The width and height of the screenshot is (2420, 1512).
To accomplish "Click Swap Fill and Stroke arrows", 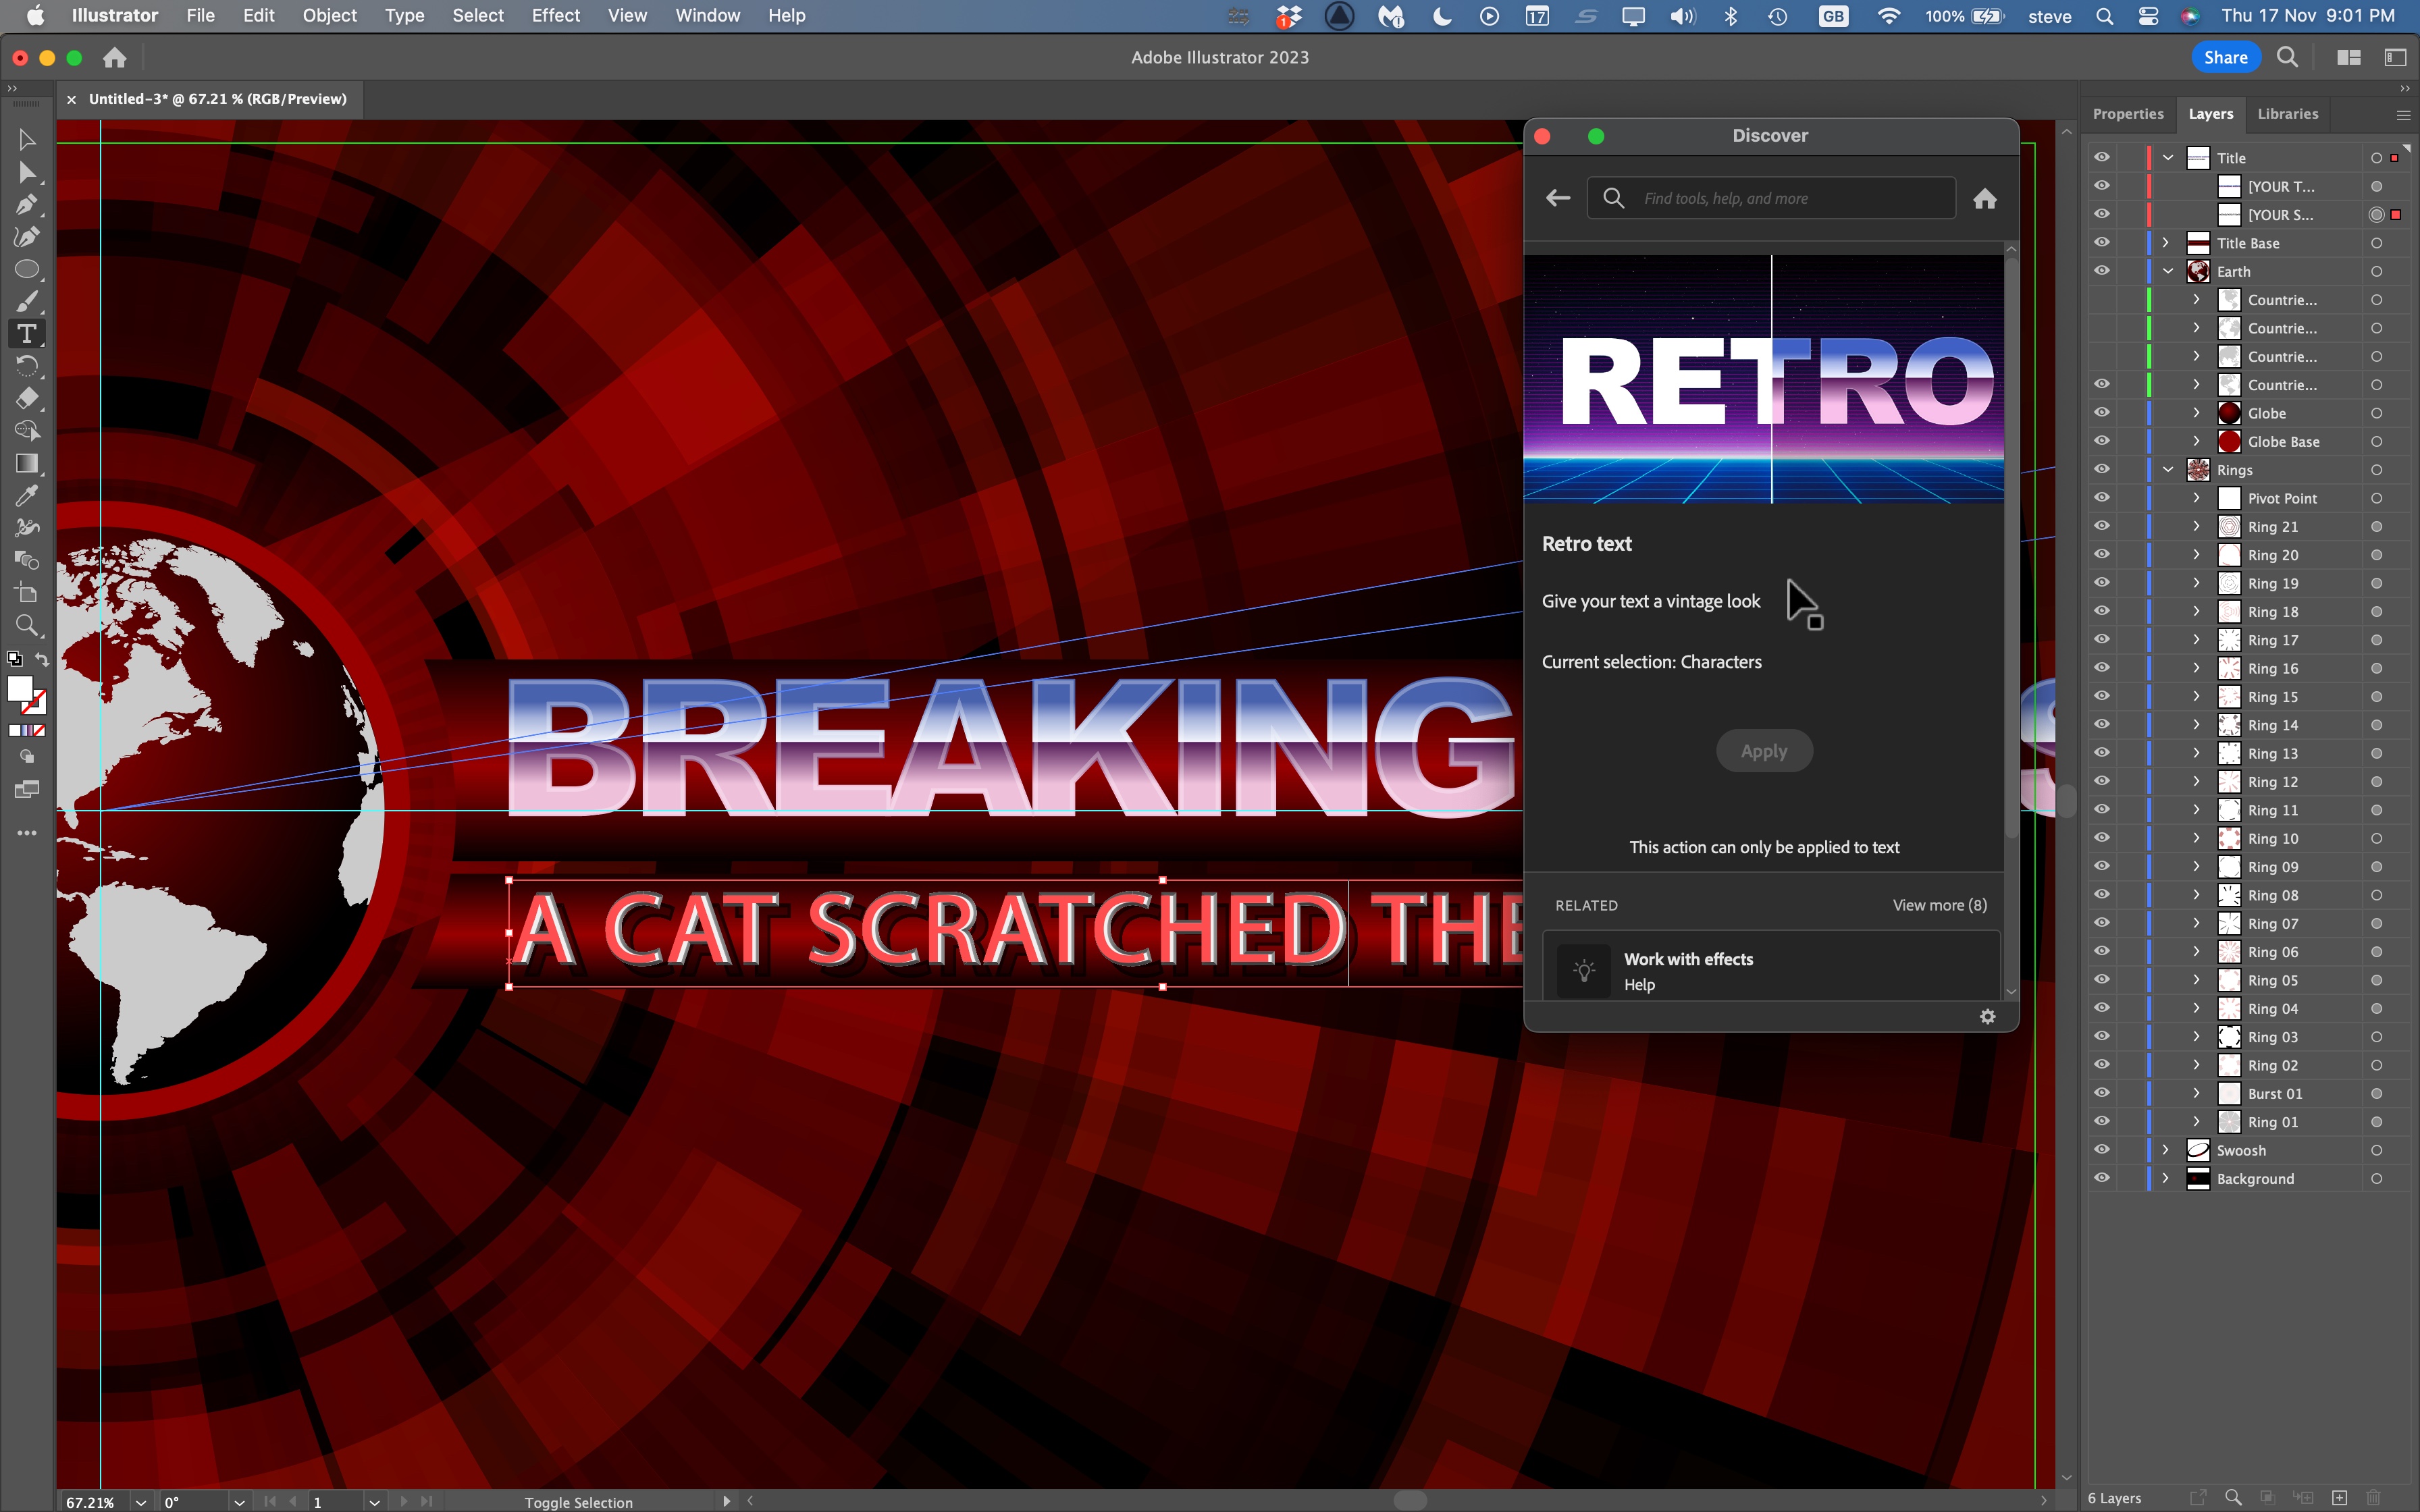I will (x=42, y=659).
